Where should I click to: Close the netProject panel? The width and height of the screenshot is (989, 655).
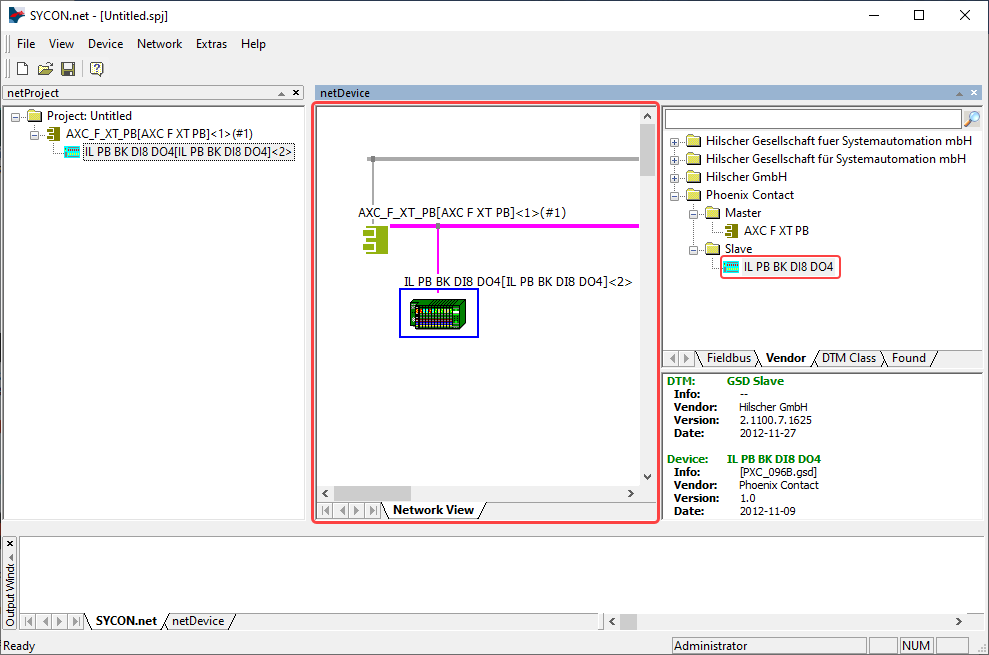tap(296, 93)
